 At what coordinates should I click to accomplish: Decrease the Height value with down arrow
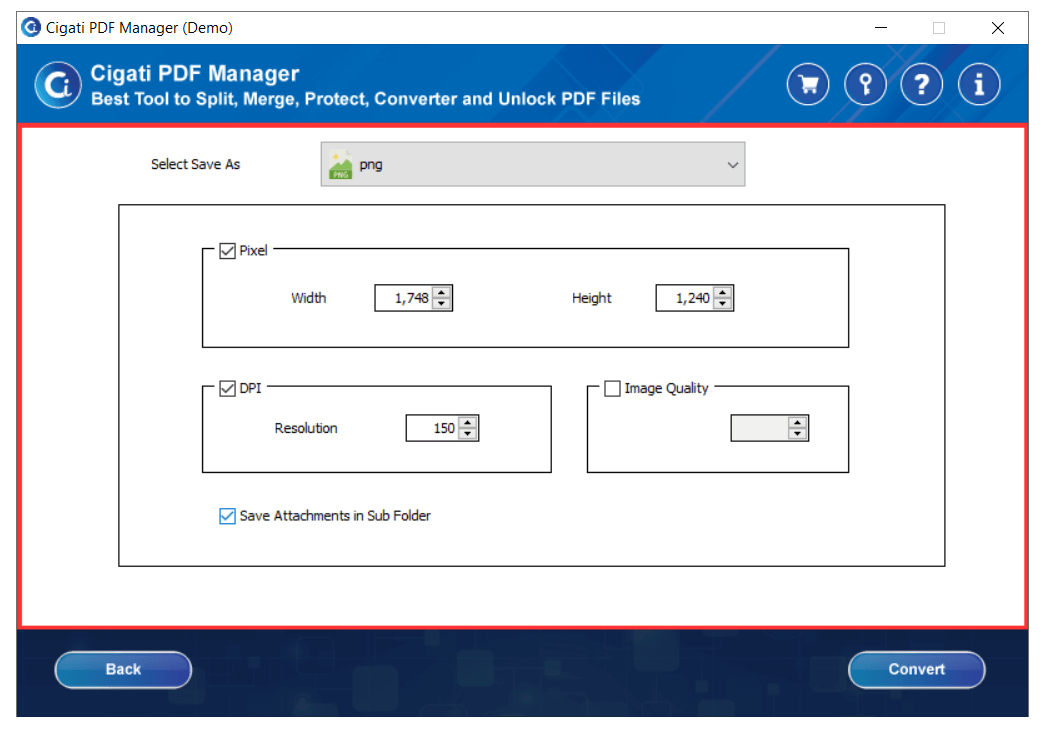coord(723,304)
